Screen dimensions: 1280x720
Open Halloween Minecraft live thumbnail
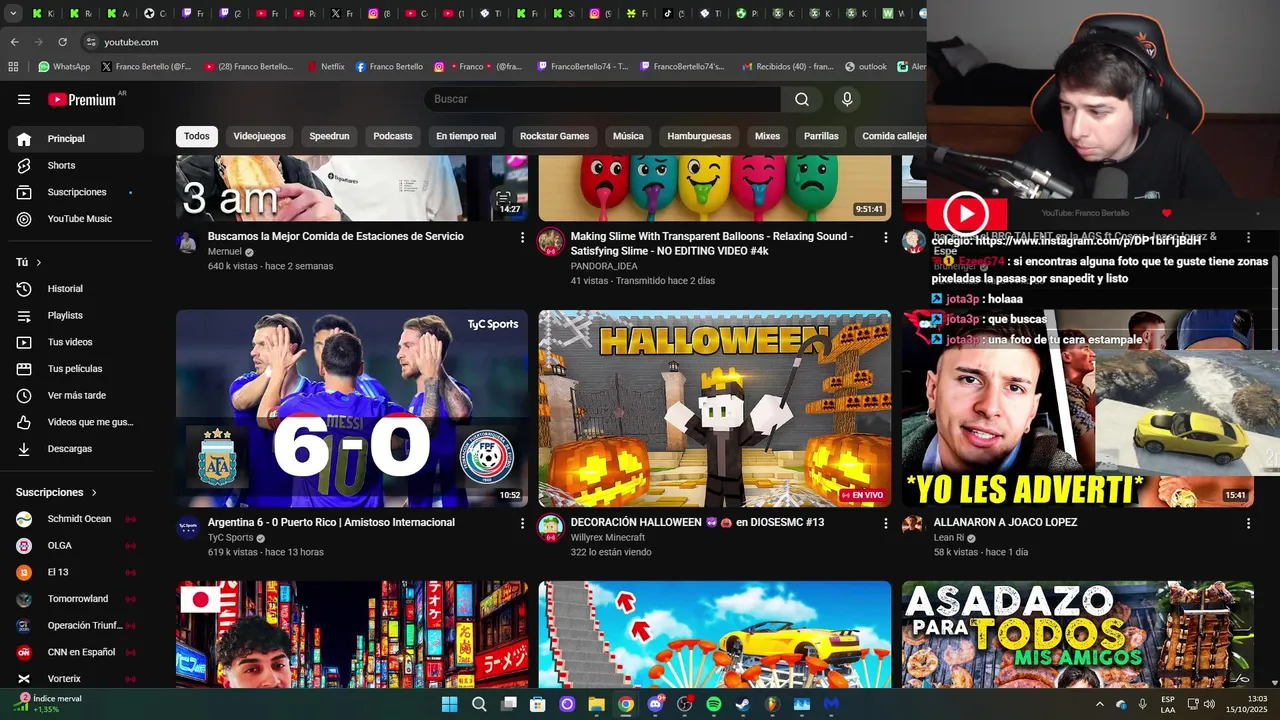click(x=715, y=408)
